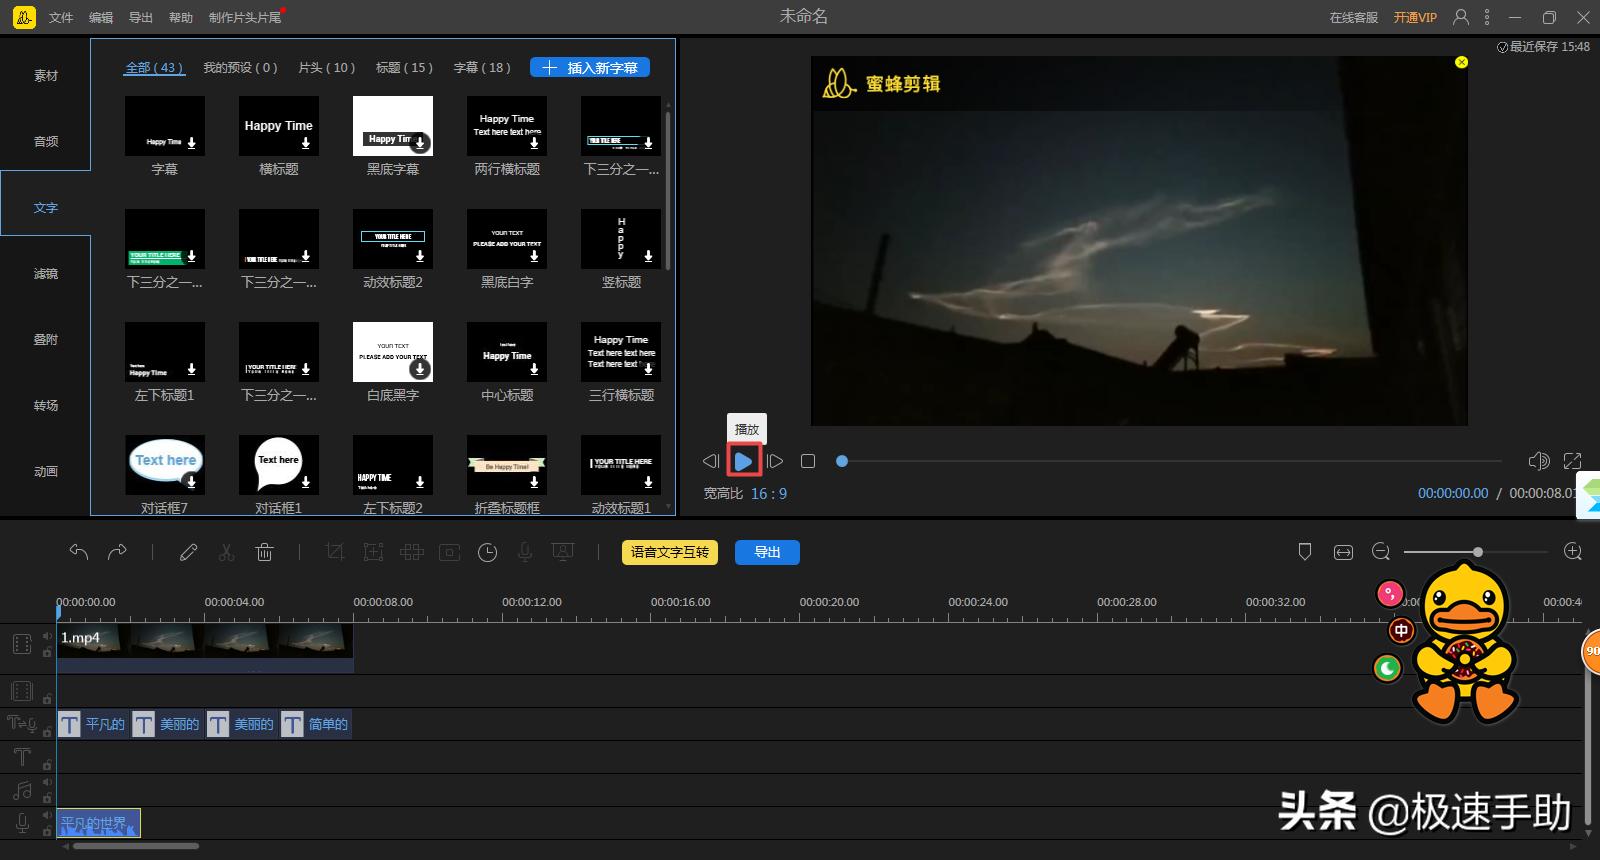
Task: Open the 16:9 aspect ratio selector
Action: coord(768,494)
